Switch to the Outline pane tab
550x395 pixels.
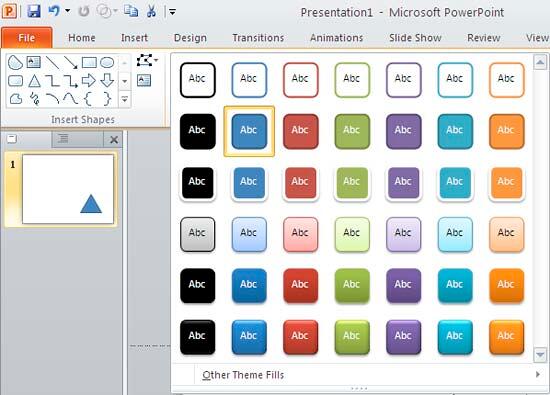coord(63,139)
